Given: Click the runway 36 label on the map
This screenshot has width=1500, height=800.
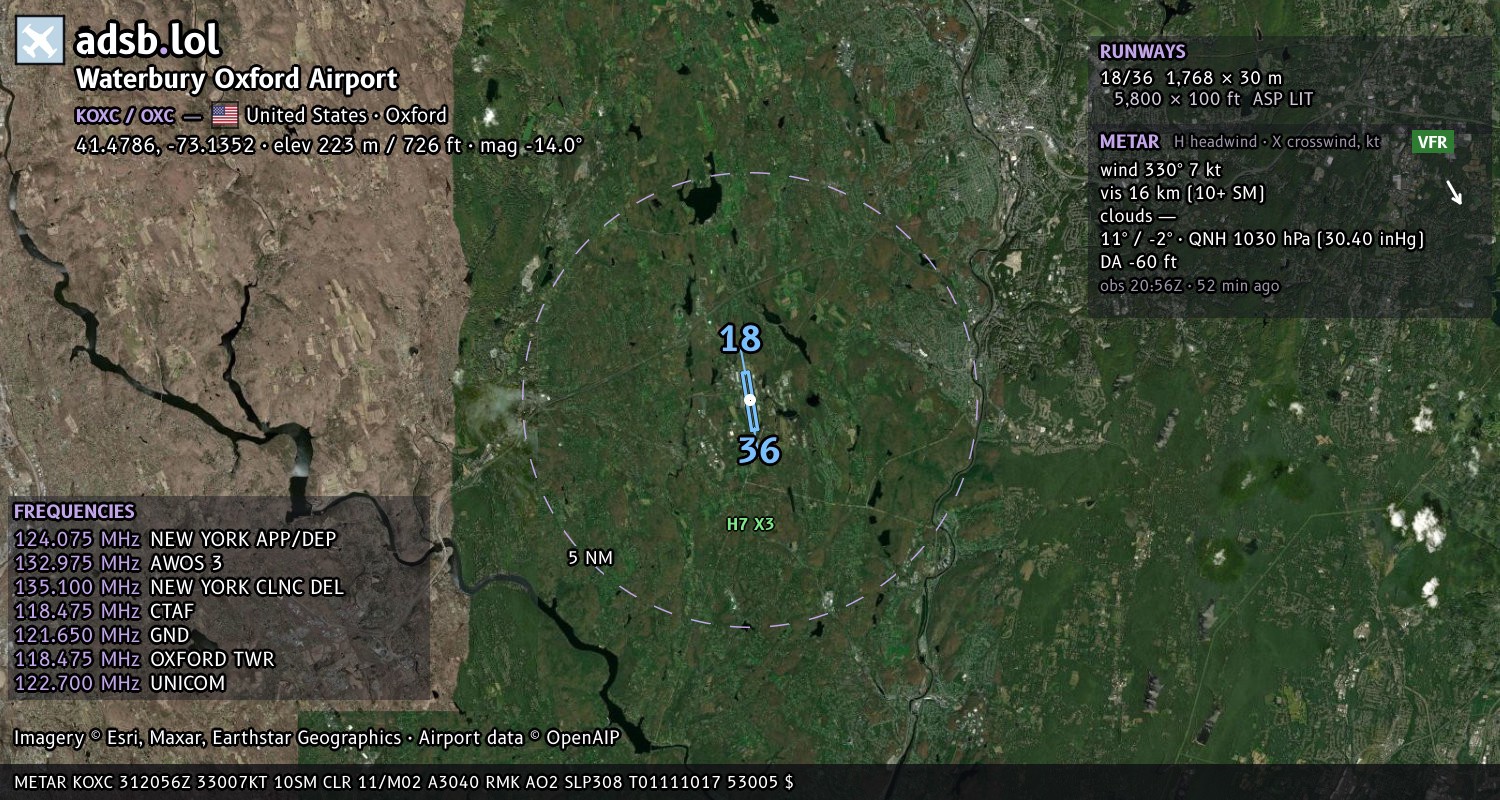Looking at the screenshot, I should coord(759,450).
